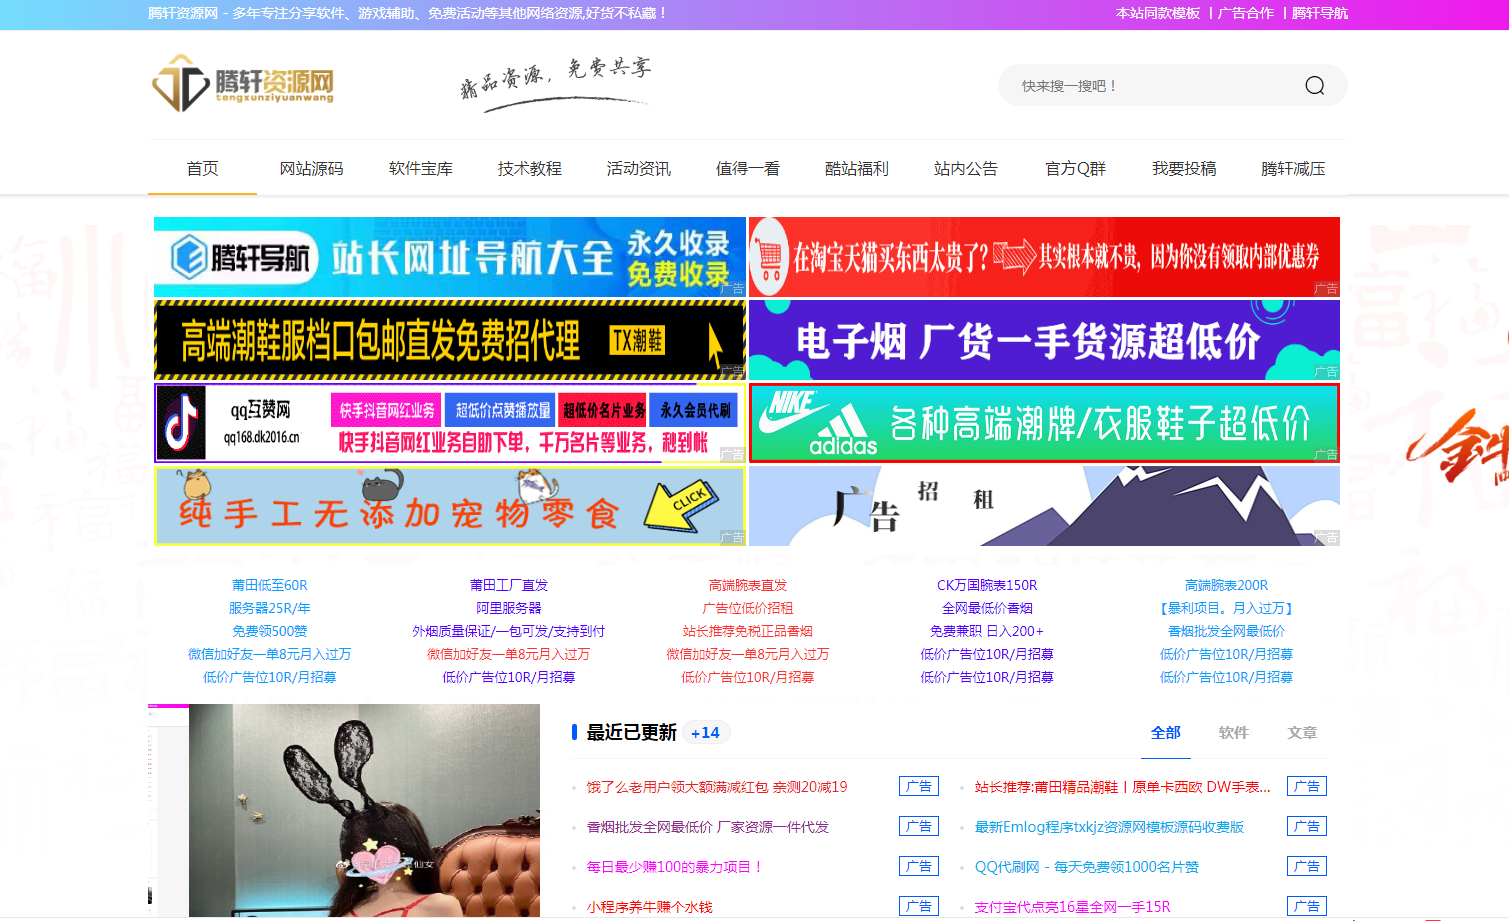Open the 电子烟 purple banner ad

tap(1043, 340)
